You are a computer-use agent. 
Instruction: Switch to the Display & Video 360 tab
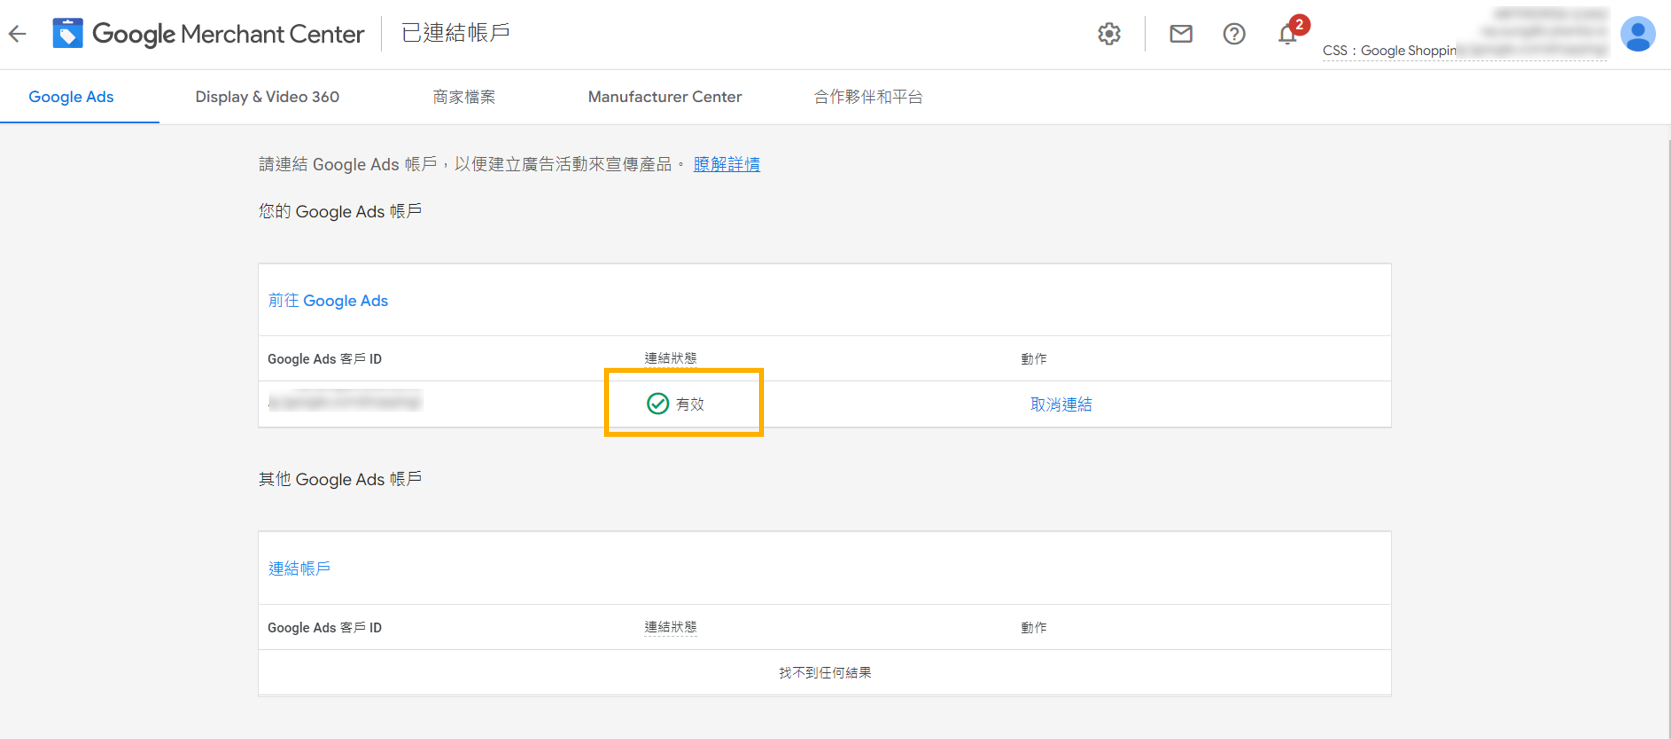click(x=267, y=97)
